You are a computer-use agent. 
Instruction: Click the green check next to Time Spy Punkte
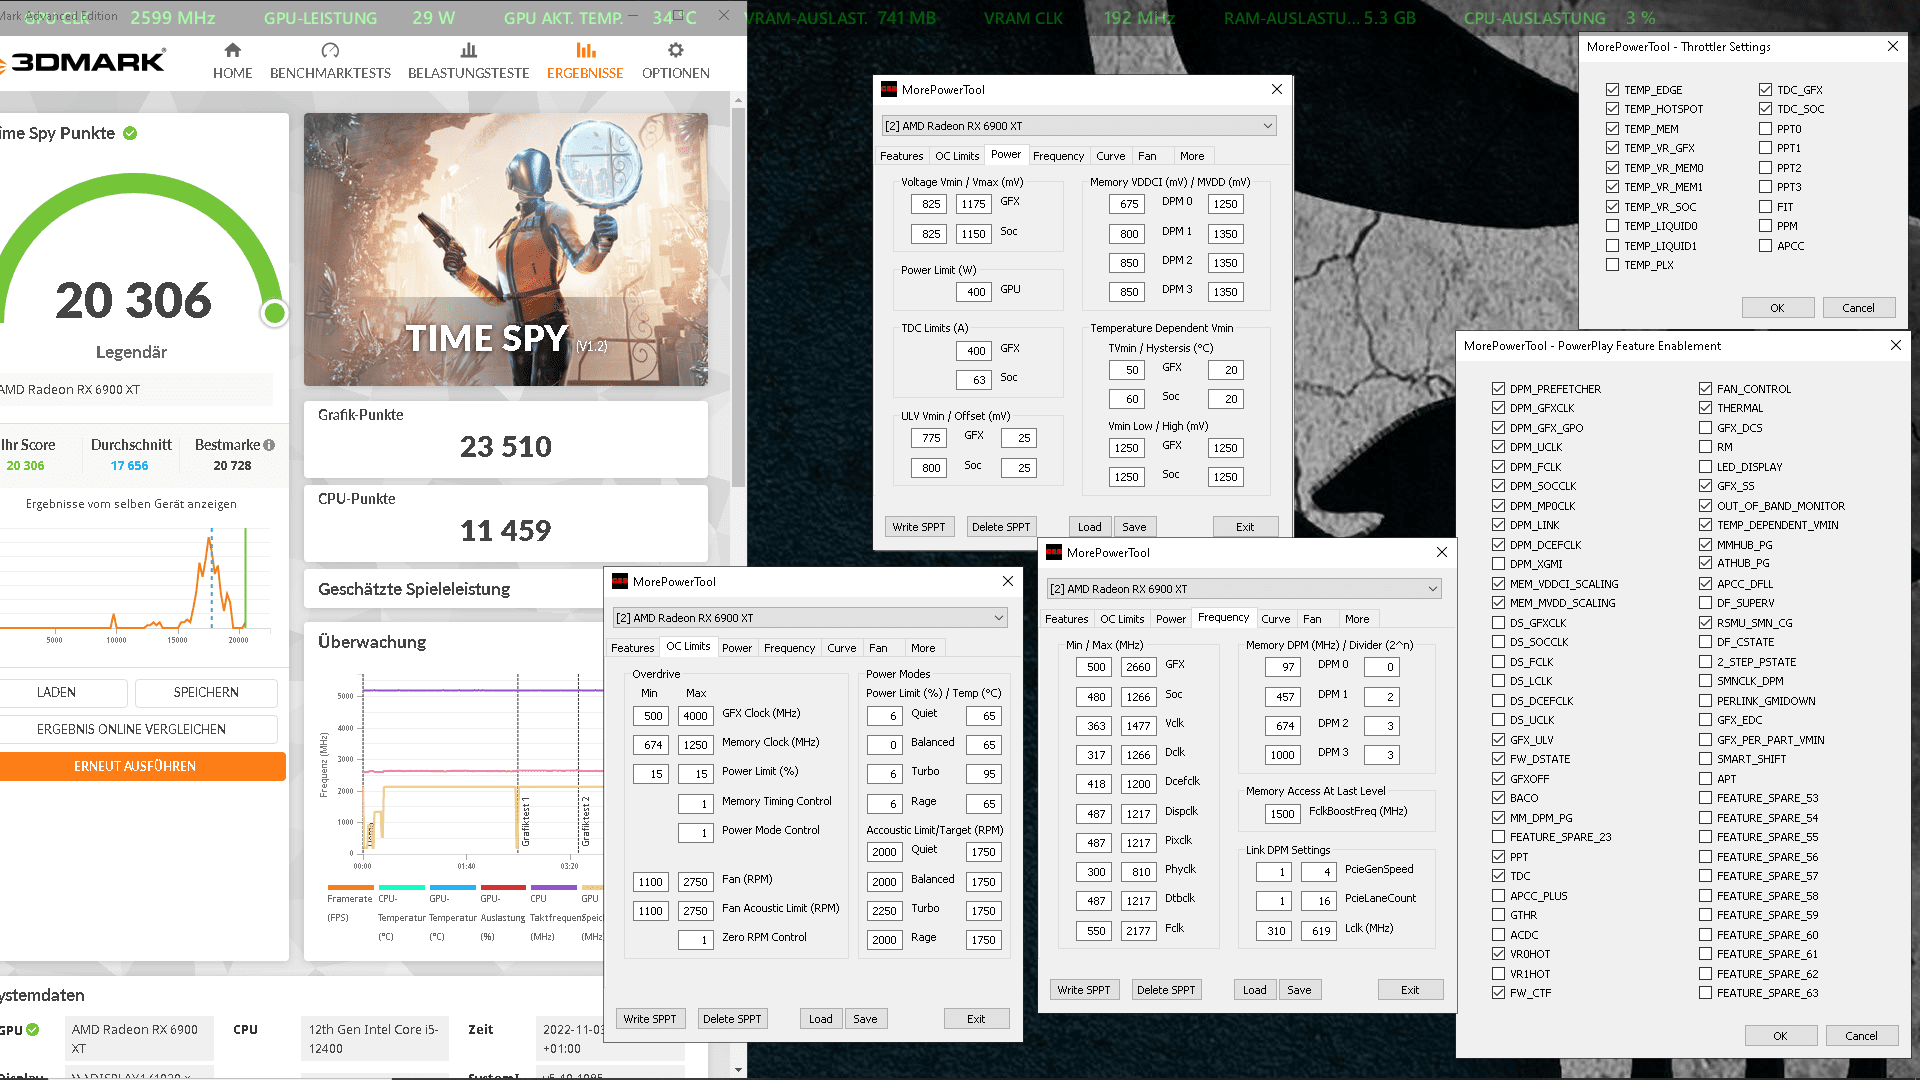click(x=130, y=133)
